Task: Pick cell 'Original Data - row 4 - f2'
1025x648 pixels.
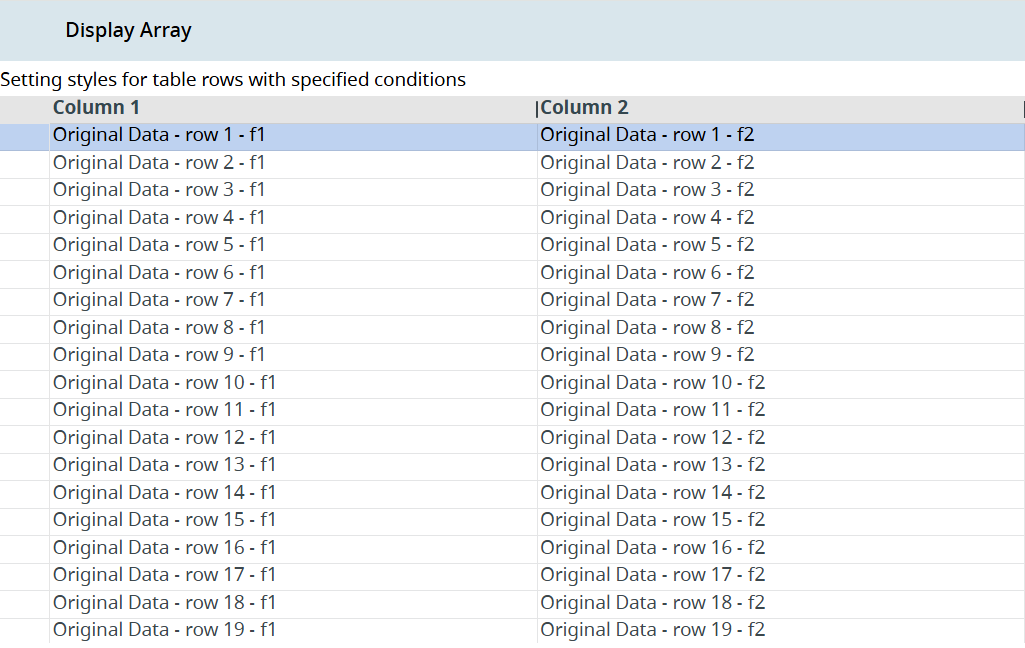Action: [x=647, y=218]
